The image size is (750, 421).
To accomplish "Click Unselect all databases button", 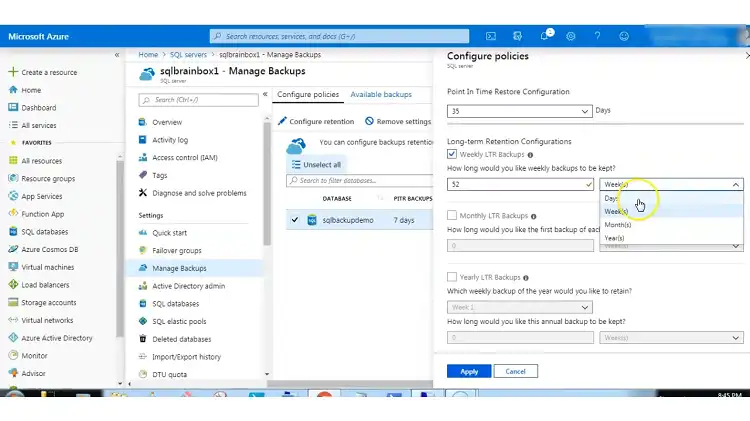I will [317, 165].
